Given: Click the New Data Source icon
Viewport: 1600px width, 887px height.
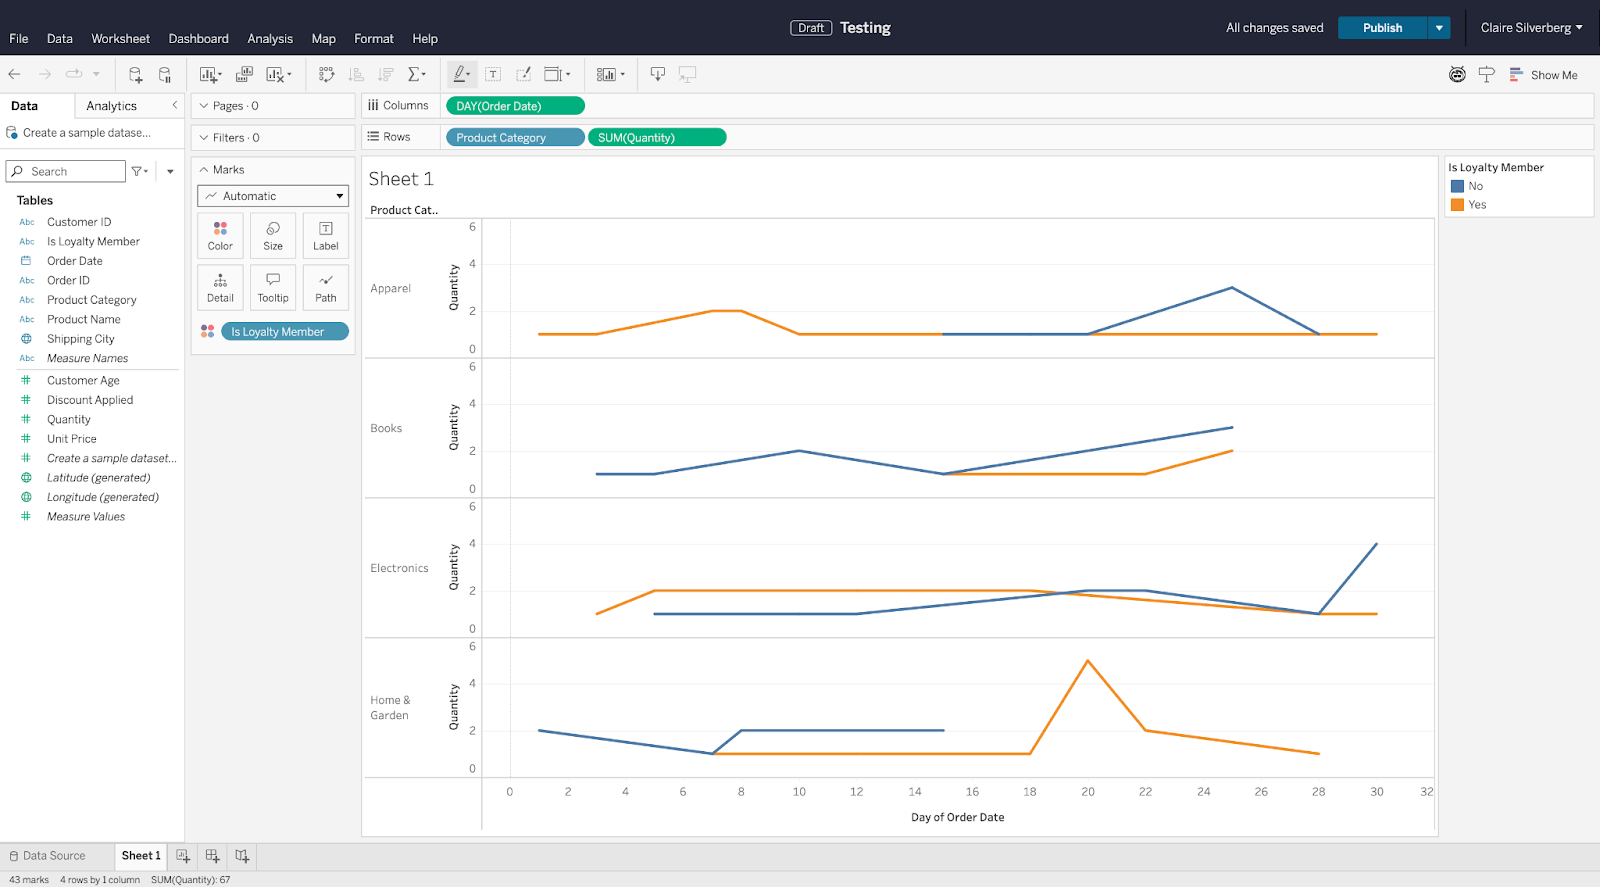Looking at the screenshot, I should tap(135, 74).
